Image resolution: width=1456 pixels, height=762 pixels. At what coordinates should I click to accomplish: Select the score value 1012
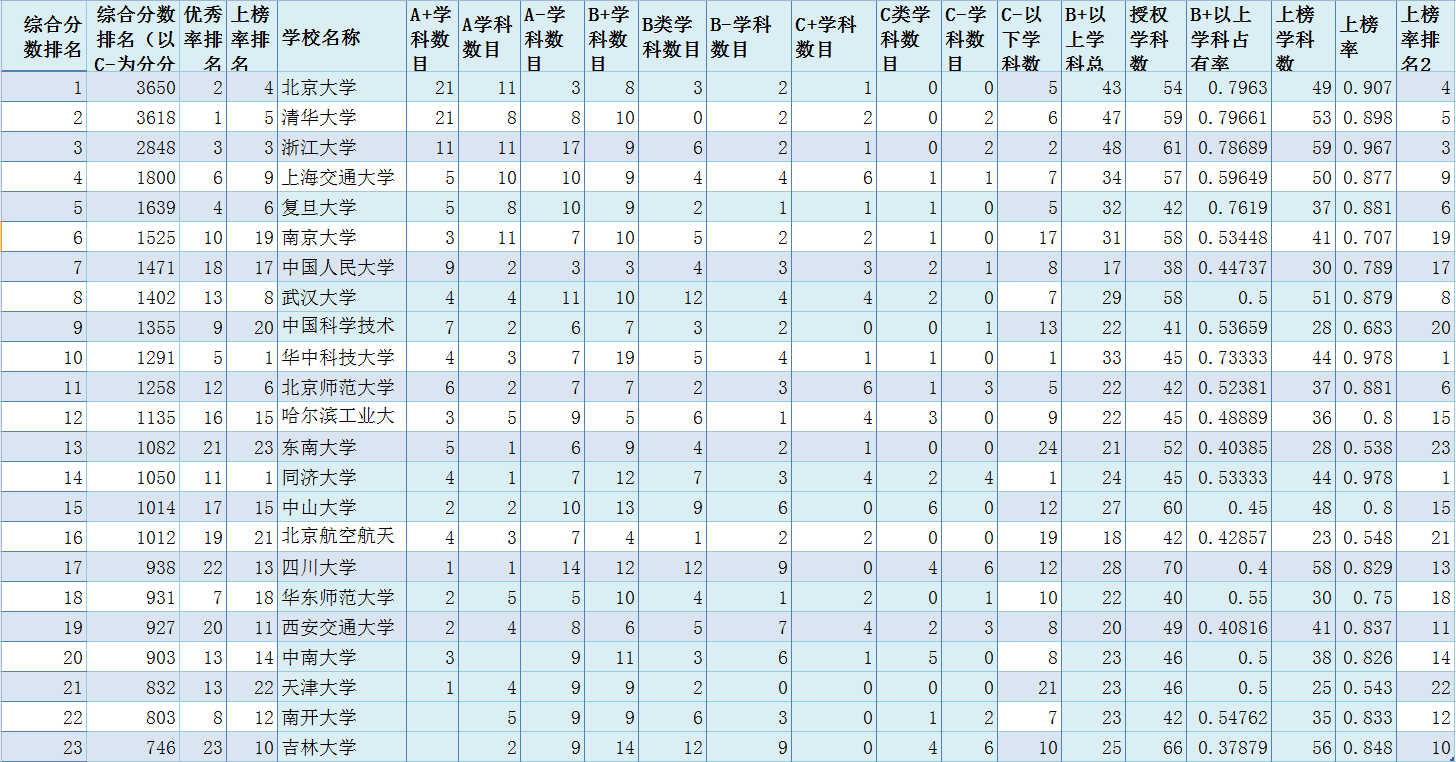(x=133, y=537)
